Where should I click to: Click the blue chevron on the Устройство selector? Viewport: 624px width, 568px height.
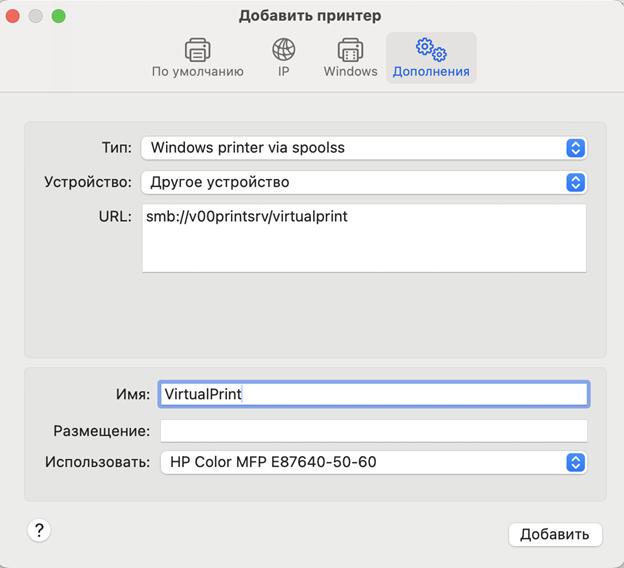[575, 182]
